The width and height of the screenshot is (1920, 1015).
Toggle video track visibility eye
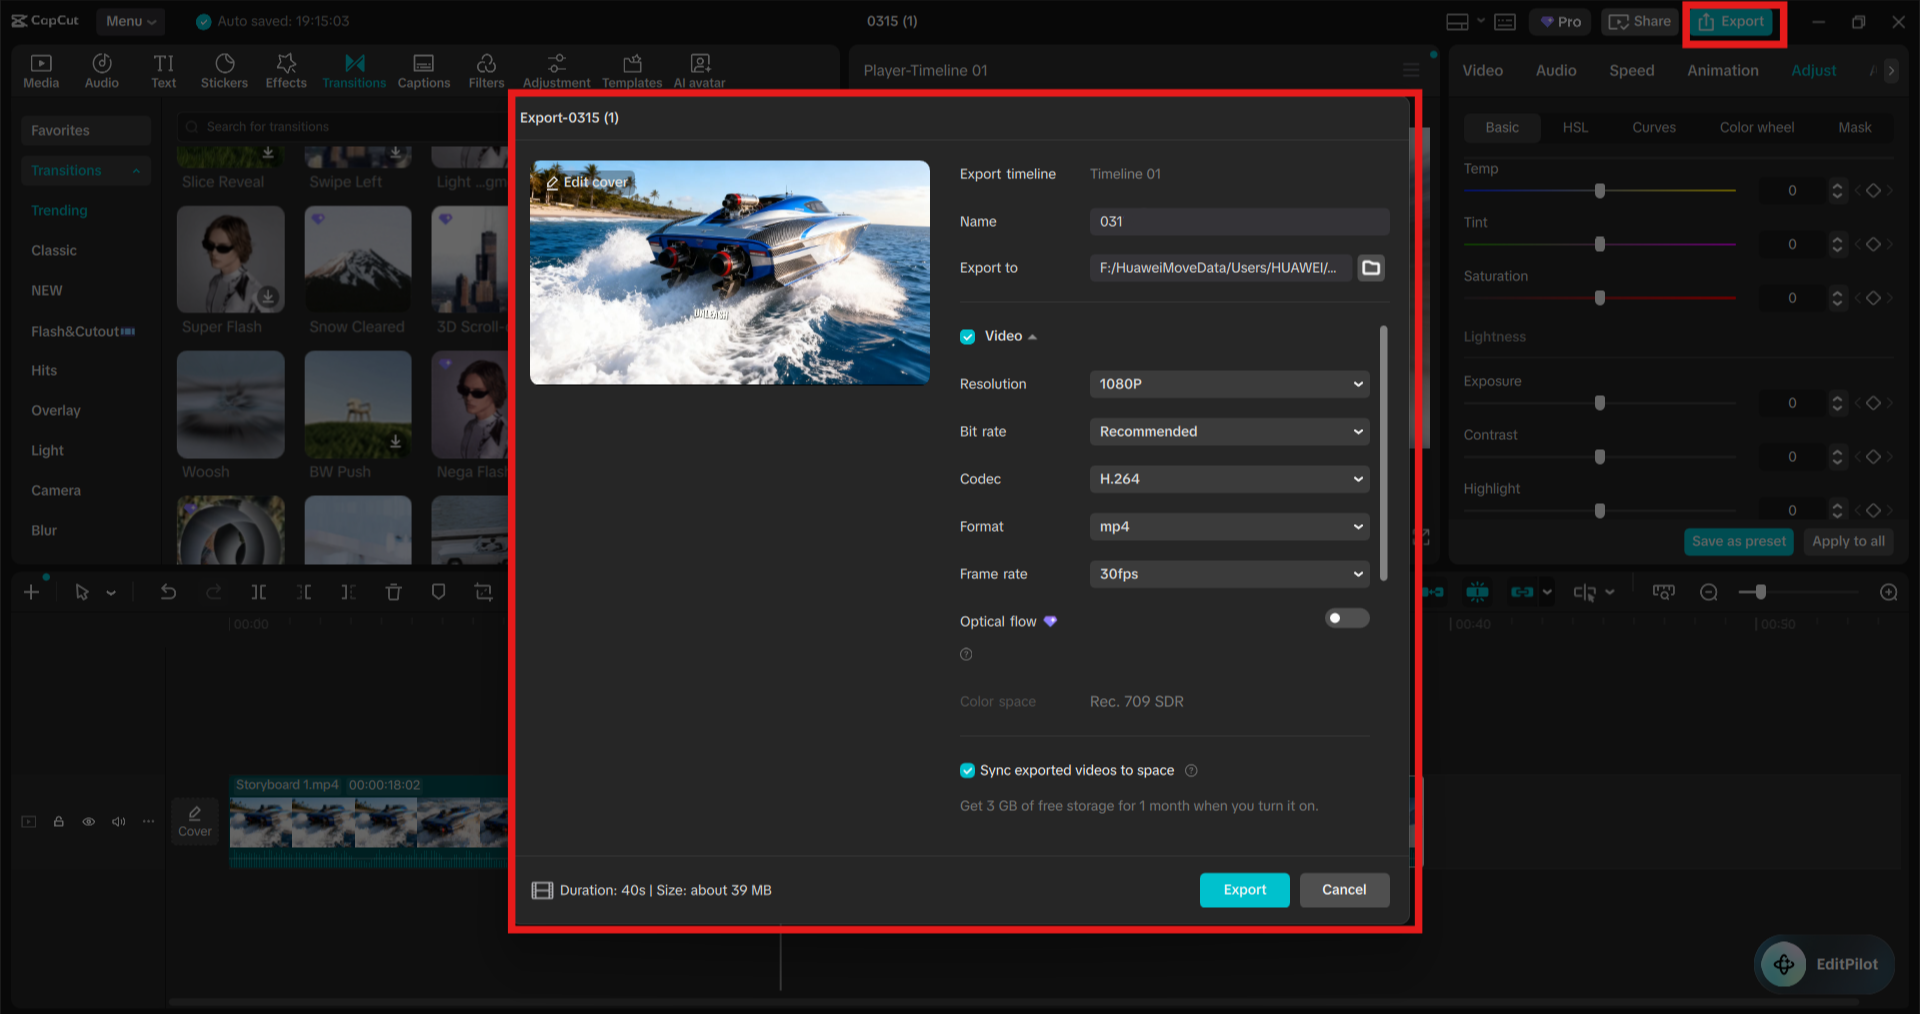(x=89, y=822)
